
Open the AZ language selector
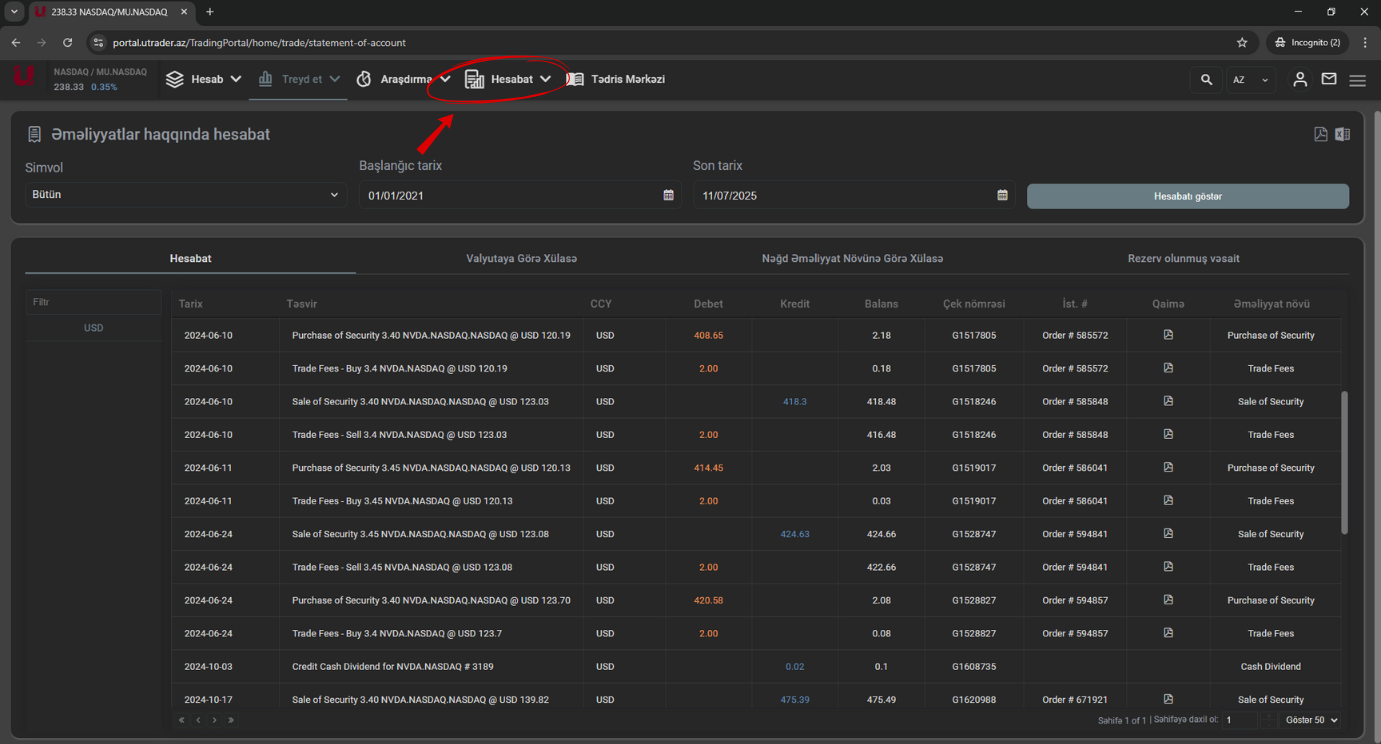(x=1250, y=80)
